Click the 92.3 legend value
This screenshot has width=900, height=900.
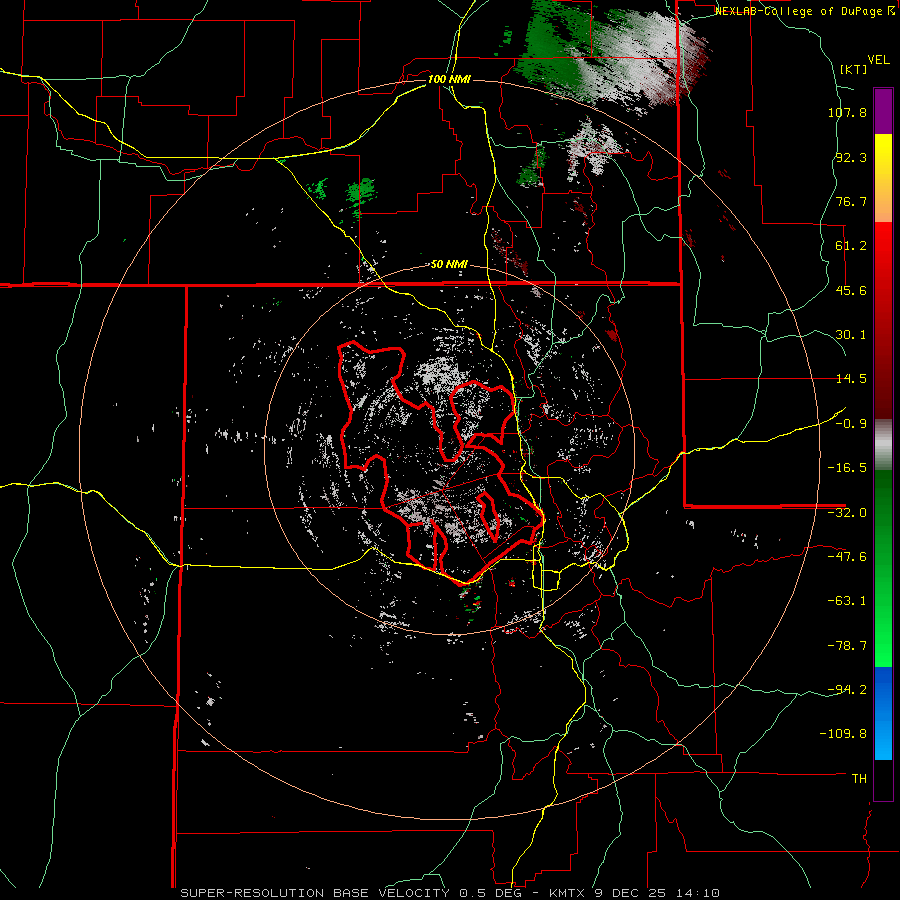[851, 157]
